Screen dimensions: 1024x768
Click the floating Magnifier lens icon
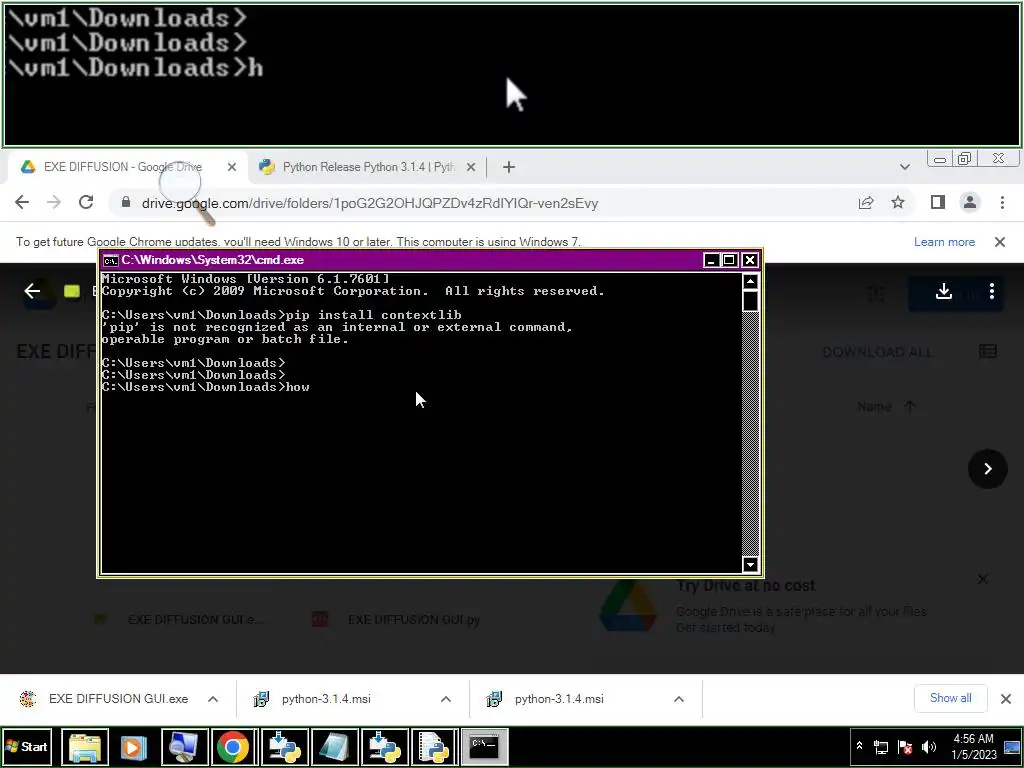point(186,191)
